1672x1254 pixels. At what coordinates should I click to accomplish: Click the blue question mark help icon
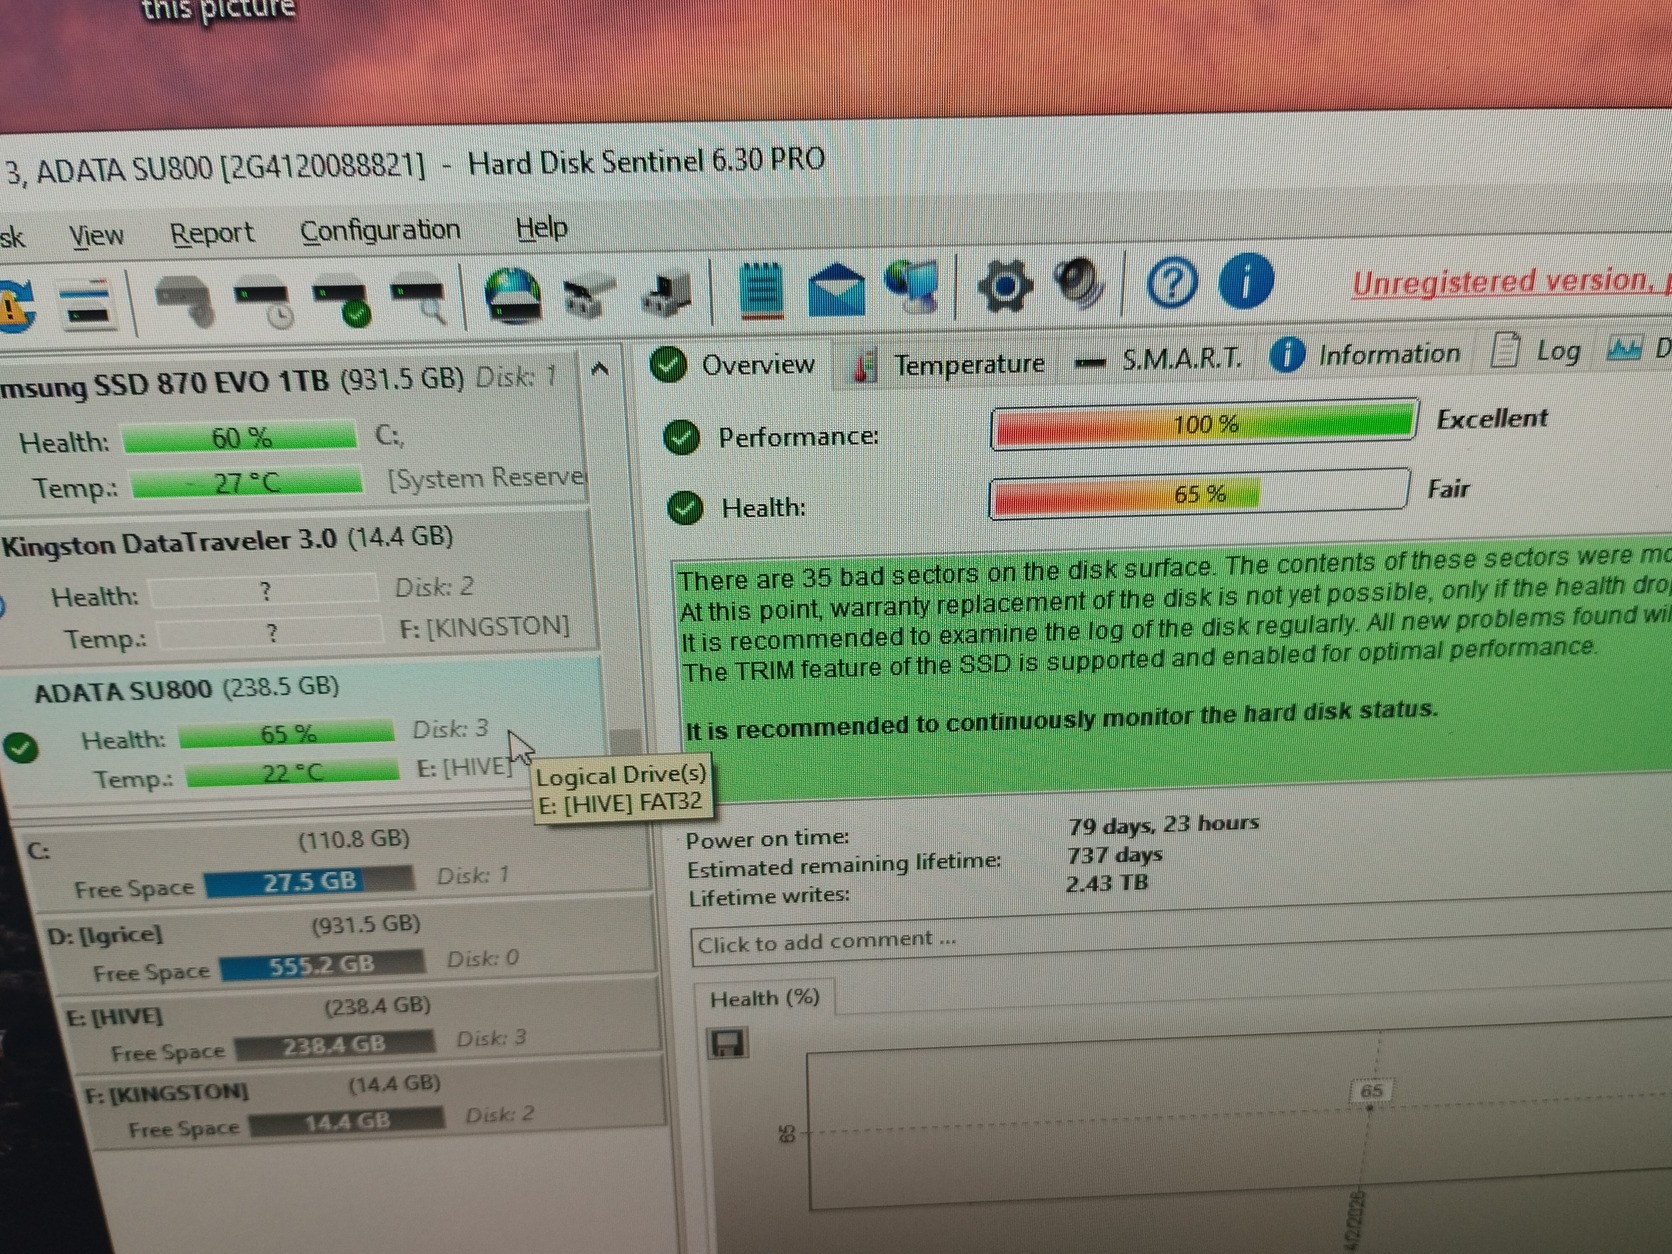[1171, 283]
